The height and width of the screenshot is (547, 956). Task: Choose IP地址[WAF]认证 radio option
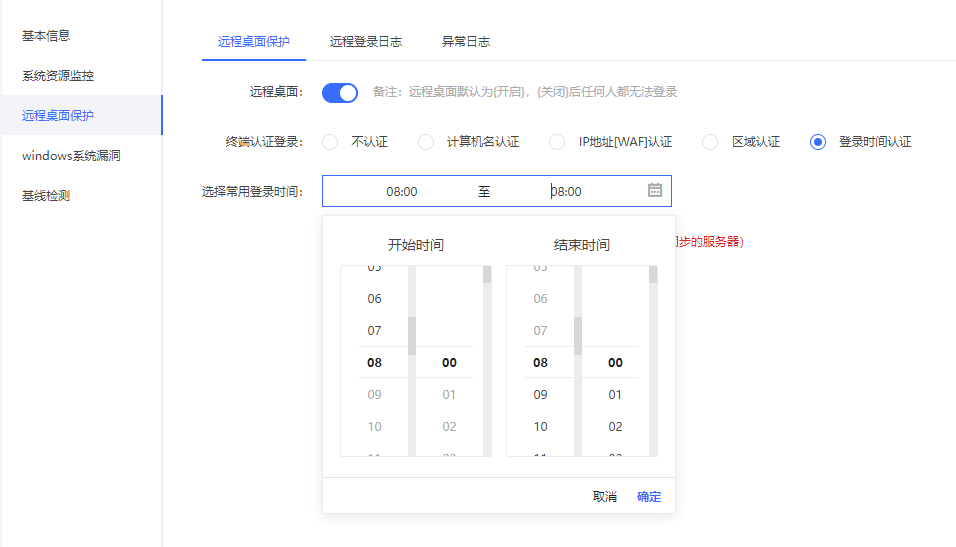click(558, 142)
